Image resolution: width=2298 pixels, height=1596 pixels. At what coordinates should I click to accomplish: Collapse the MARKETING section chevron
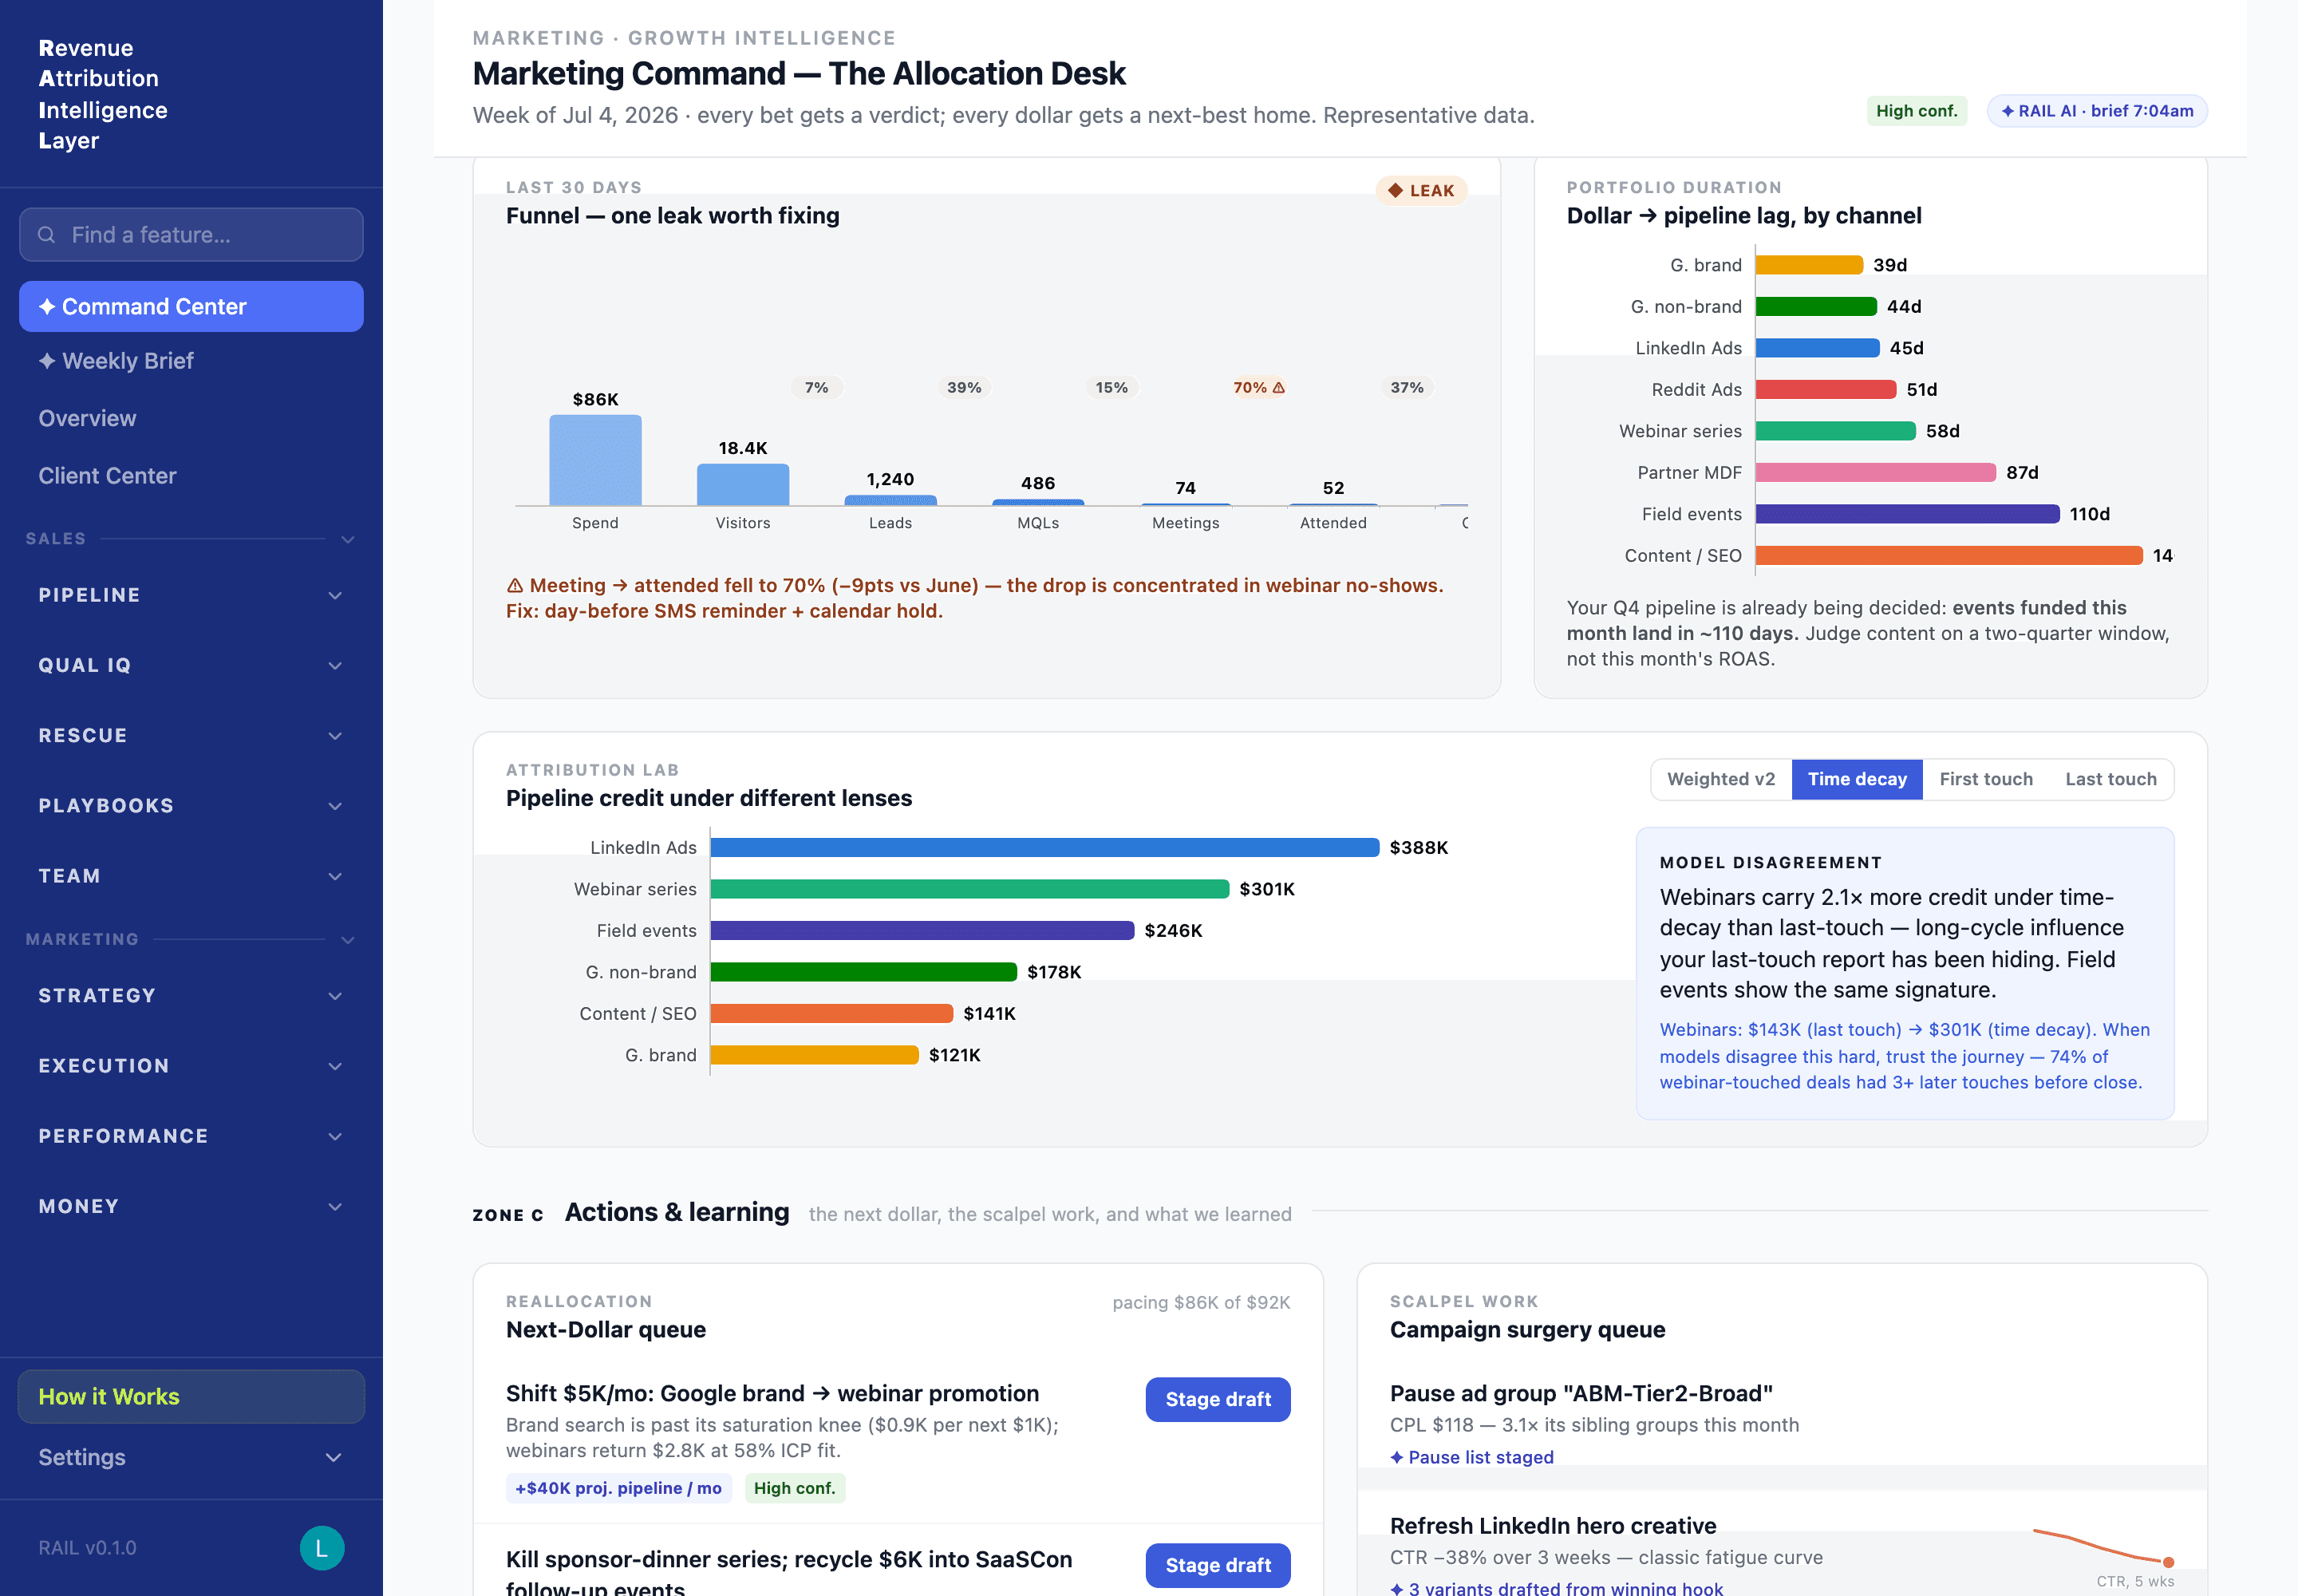[x=348, y=940]
